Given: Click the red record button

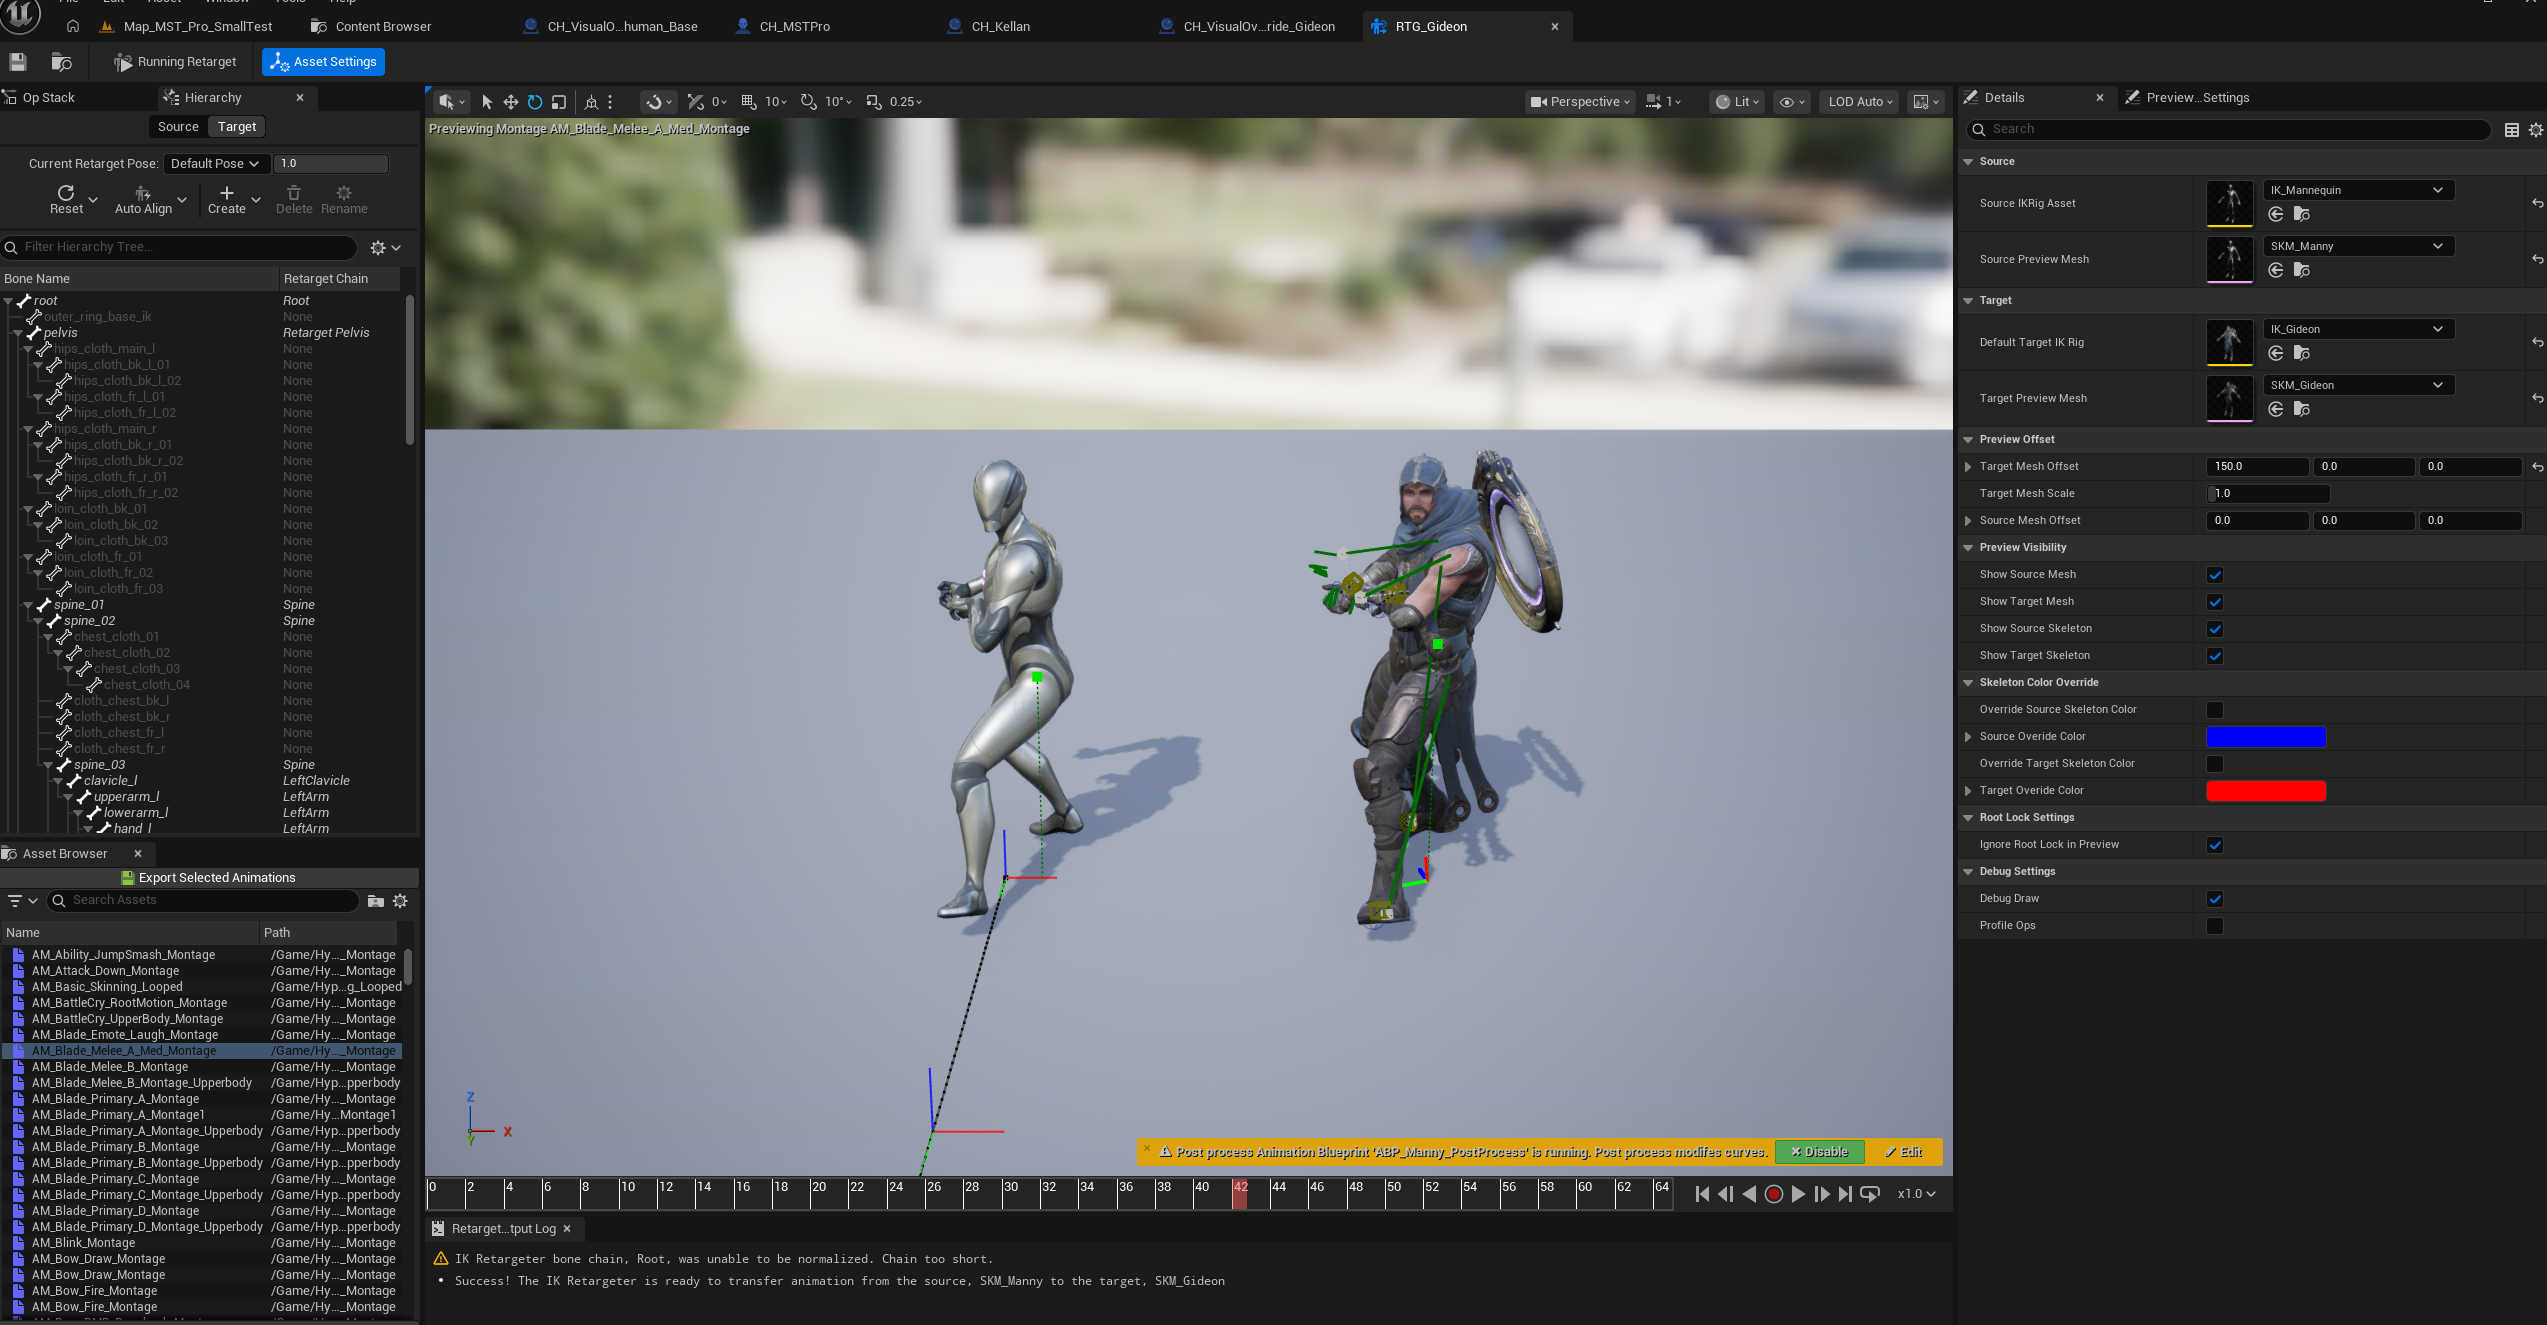Looking at the screenshot, I should pos(1774,1194).
